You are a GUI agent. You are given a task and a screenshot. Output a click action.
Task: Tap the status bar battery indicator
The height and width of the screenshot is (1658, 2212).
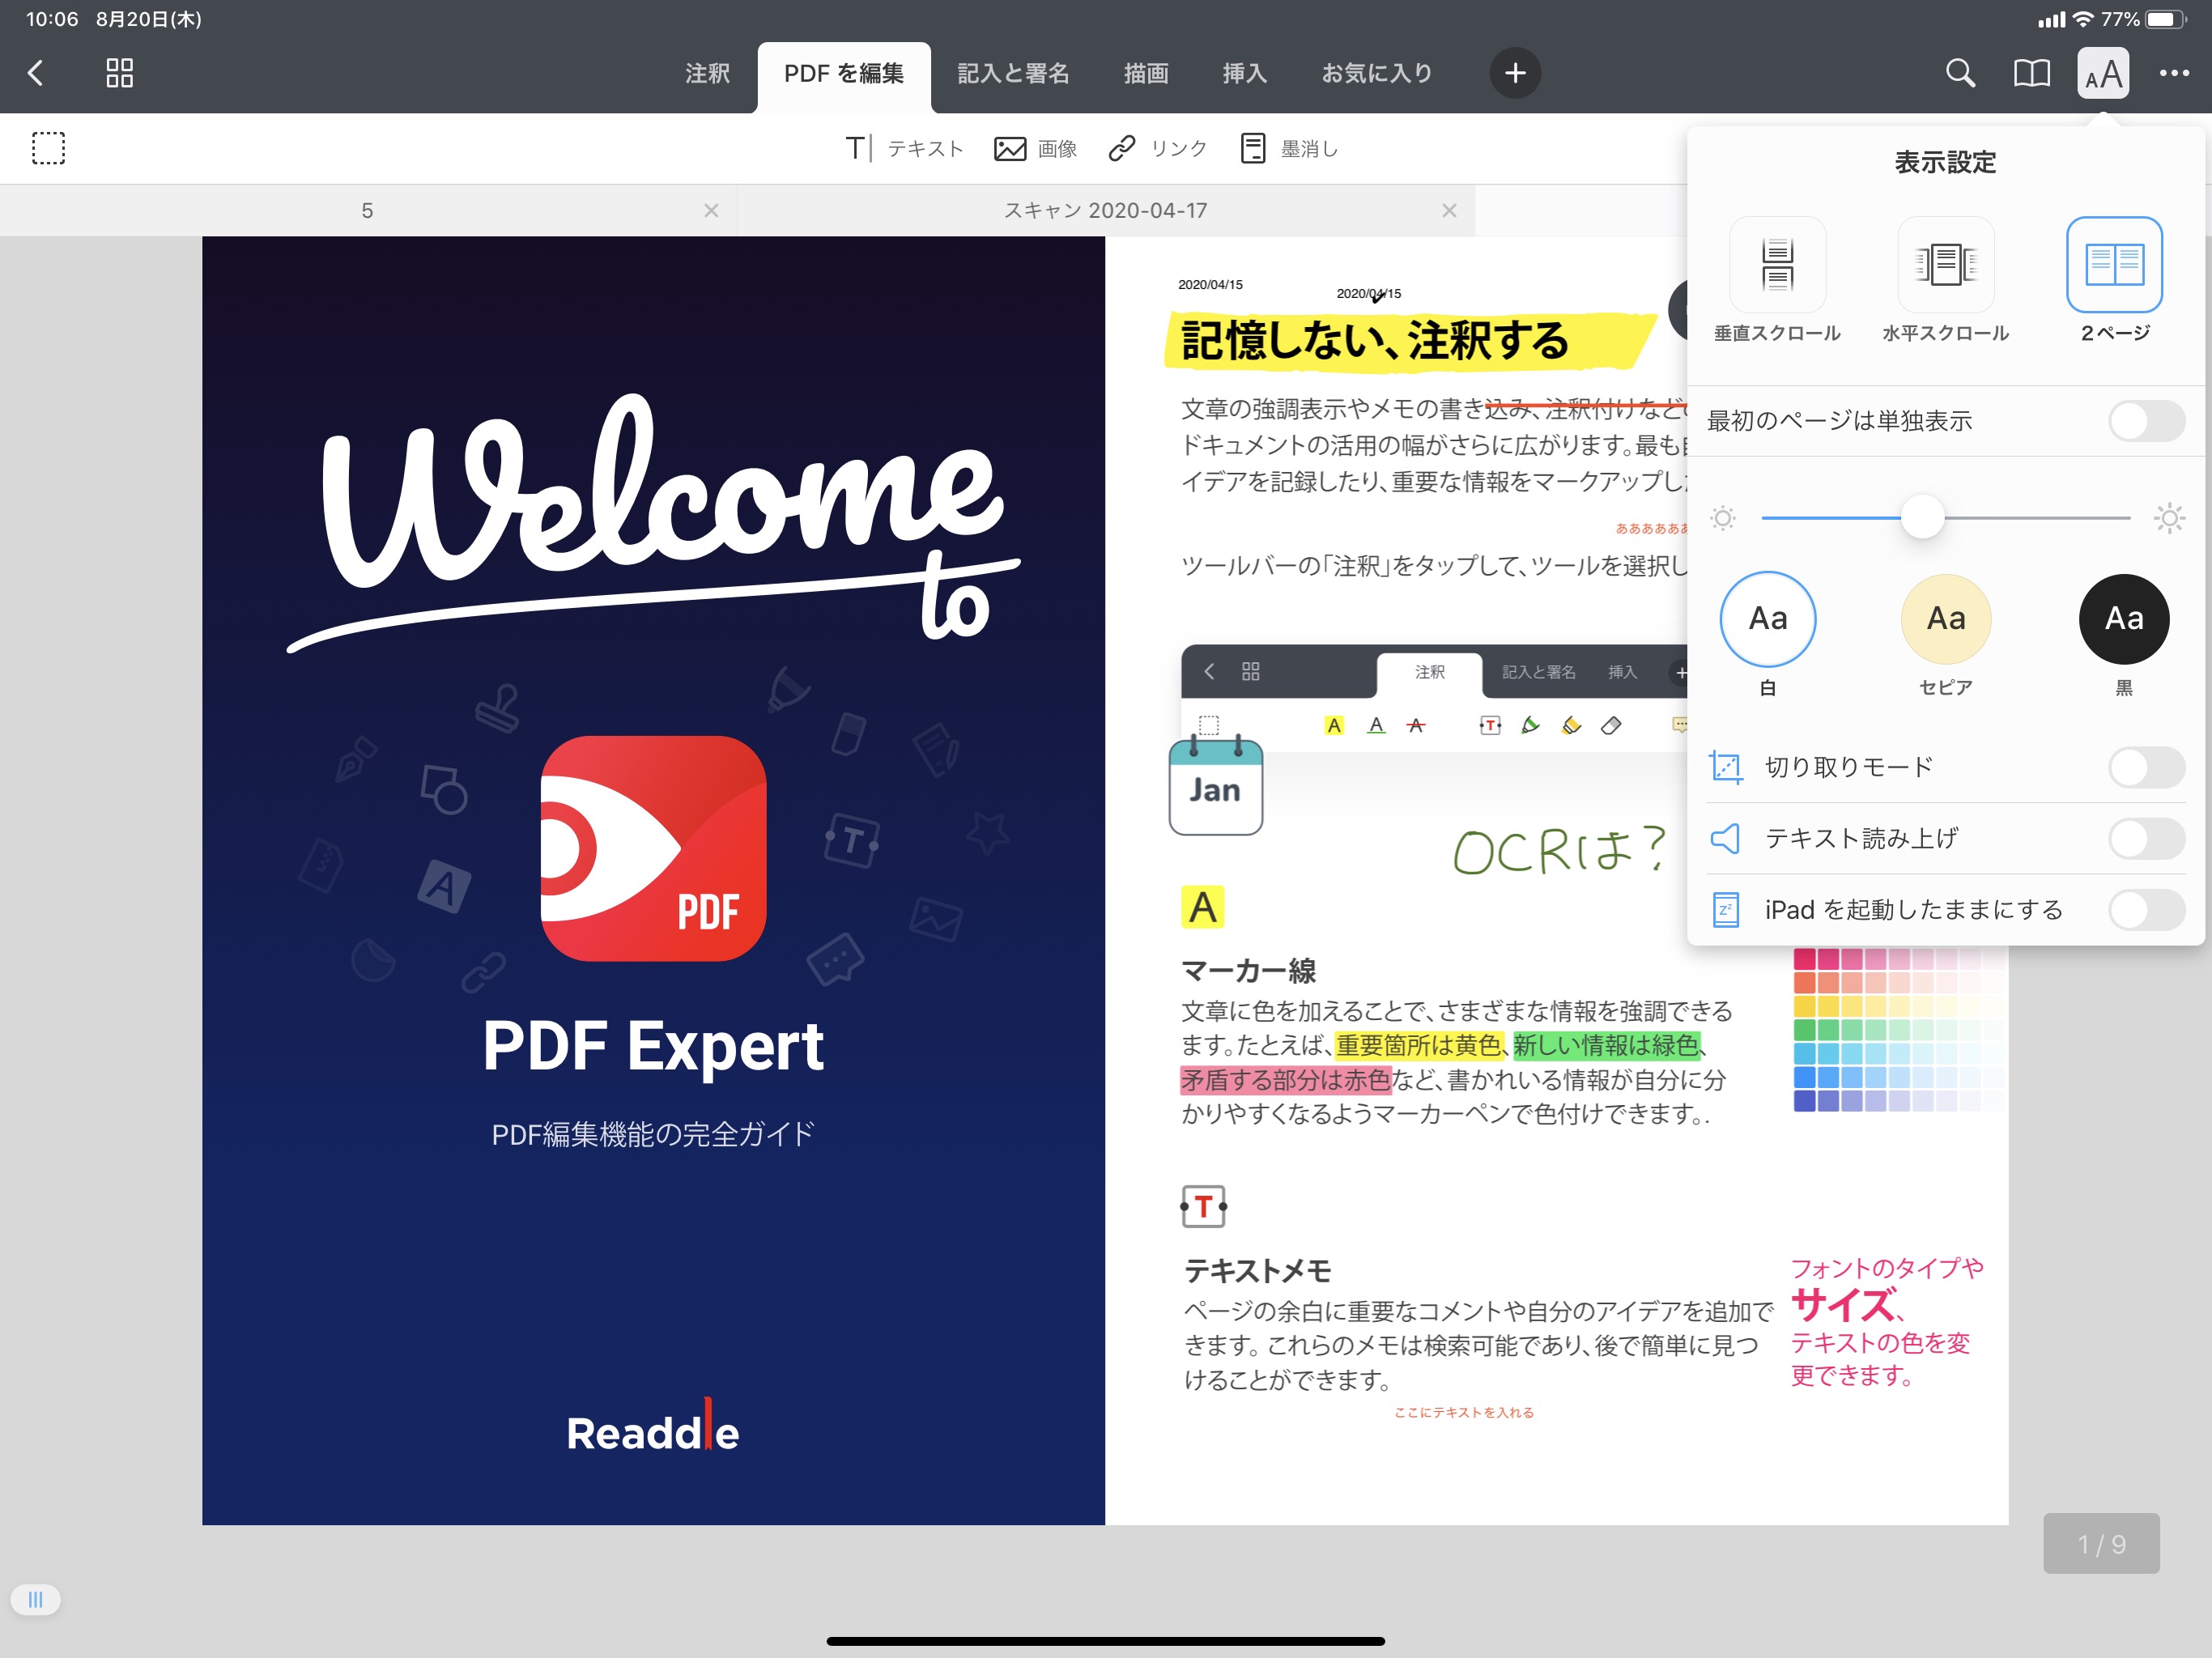coord(2164,19)
